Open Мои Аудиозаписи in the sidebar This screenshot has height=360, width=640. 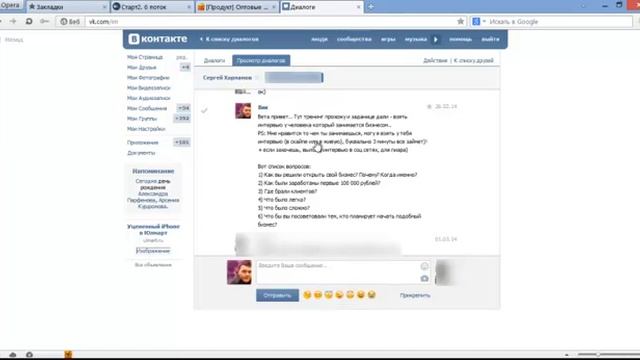click(x=149, y=98)
